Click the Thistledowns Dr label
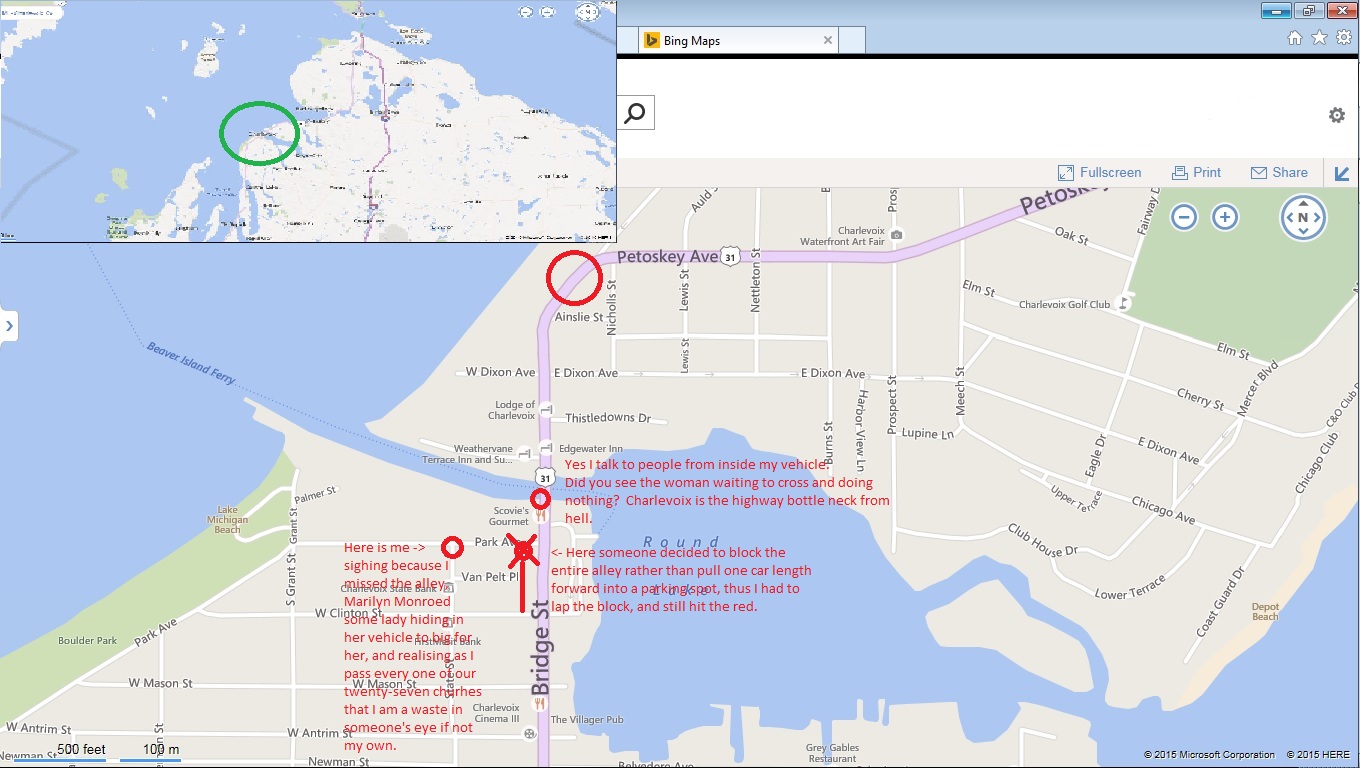 coord(608,418)
